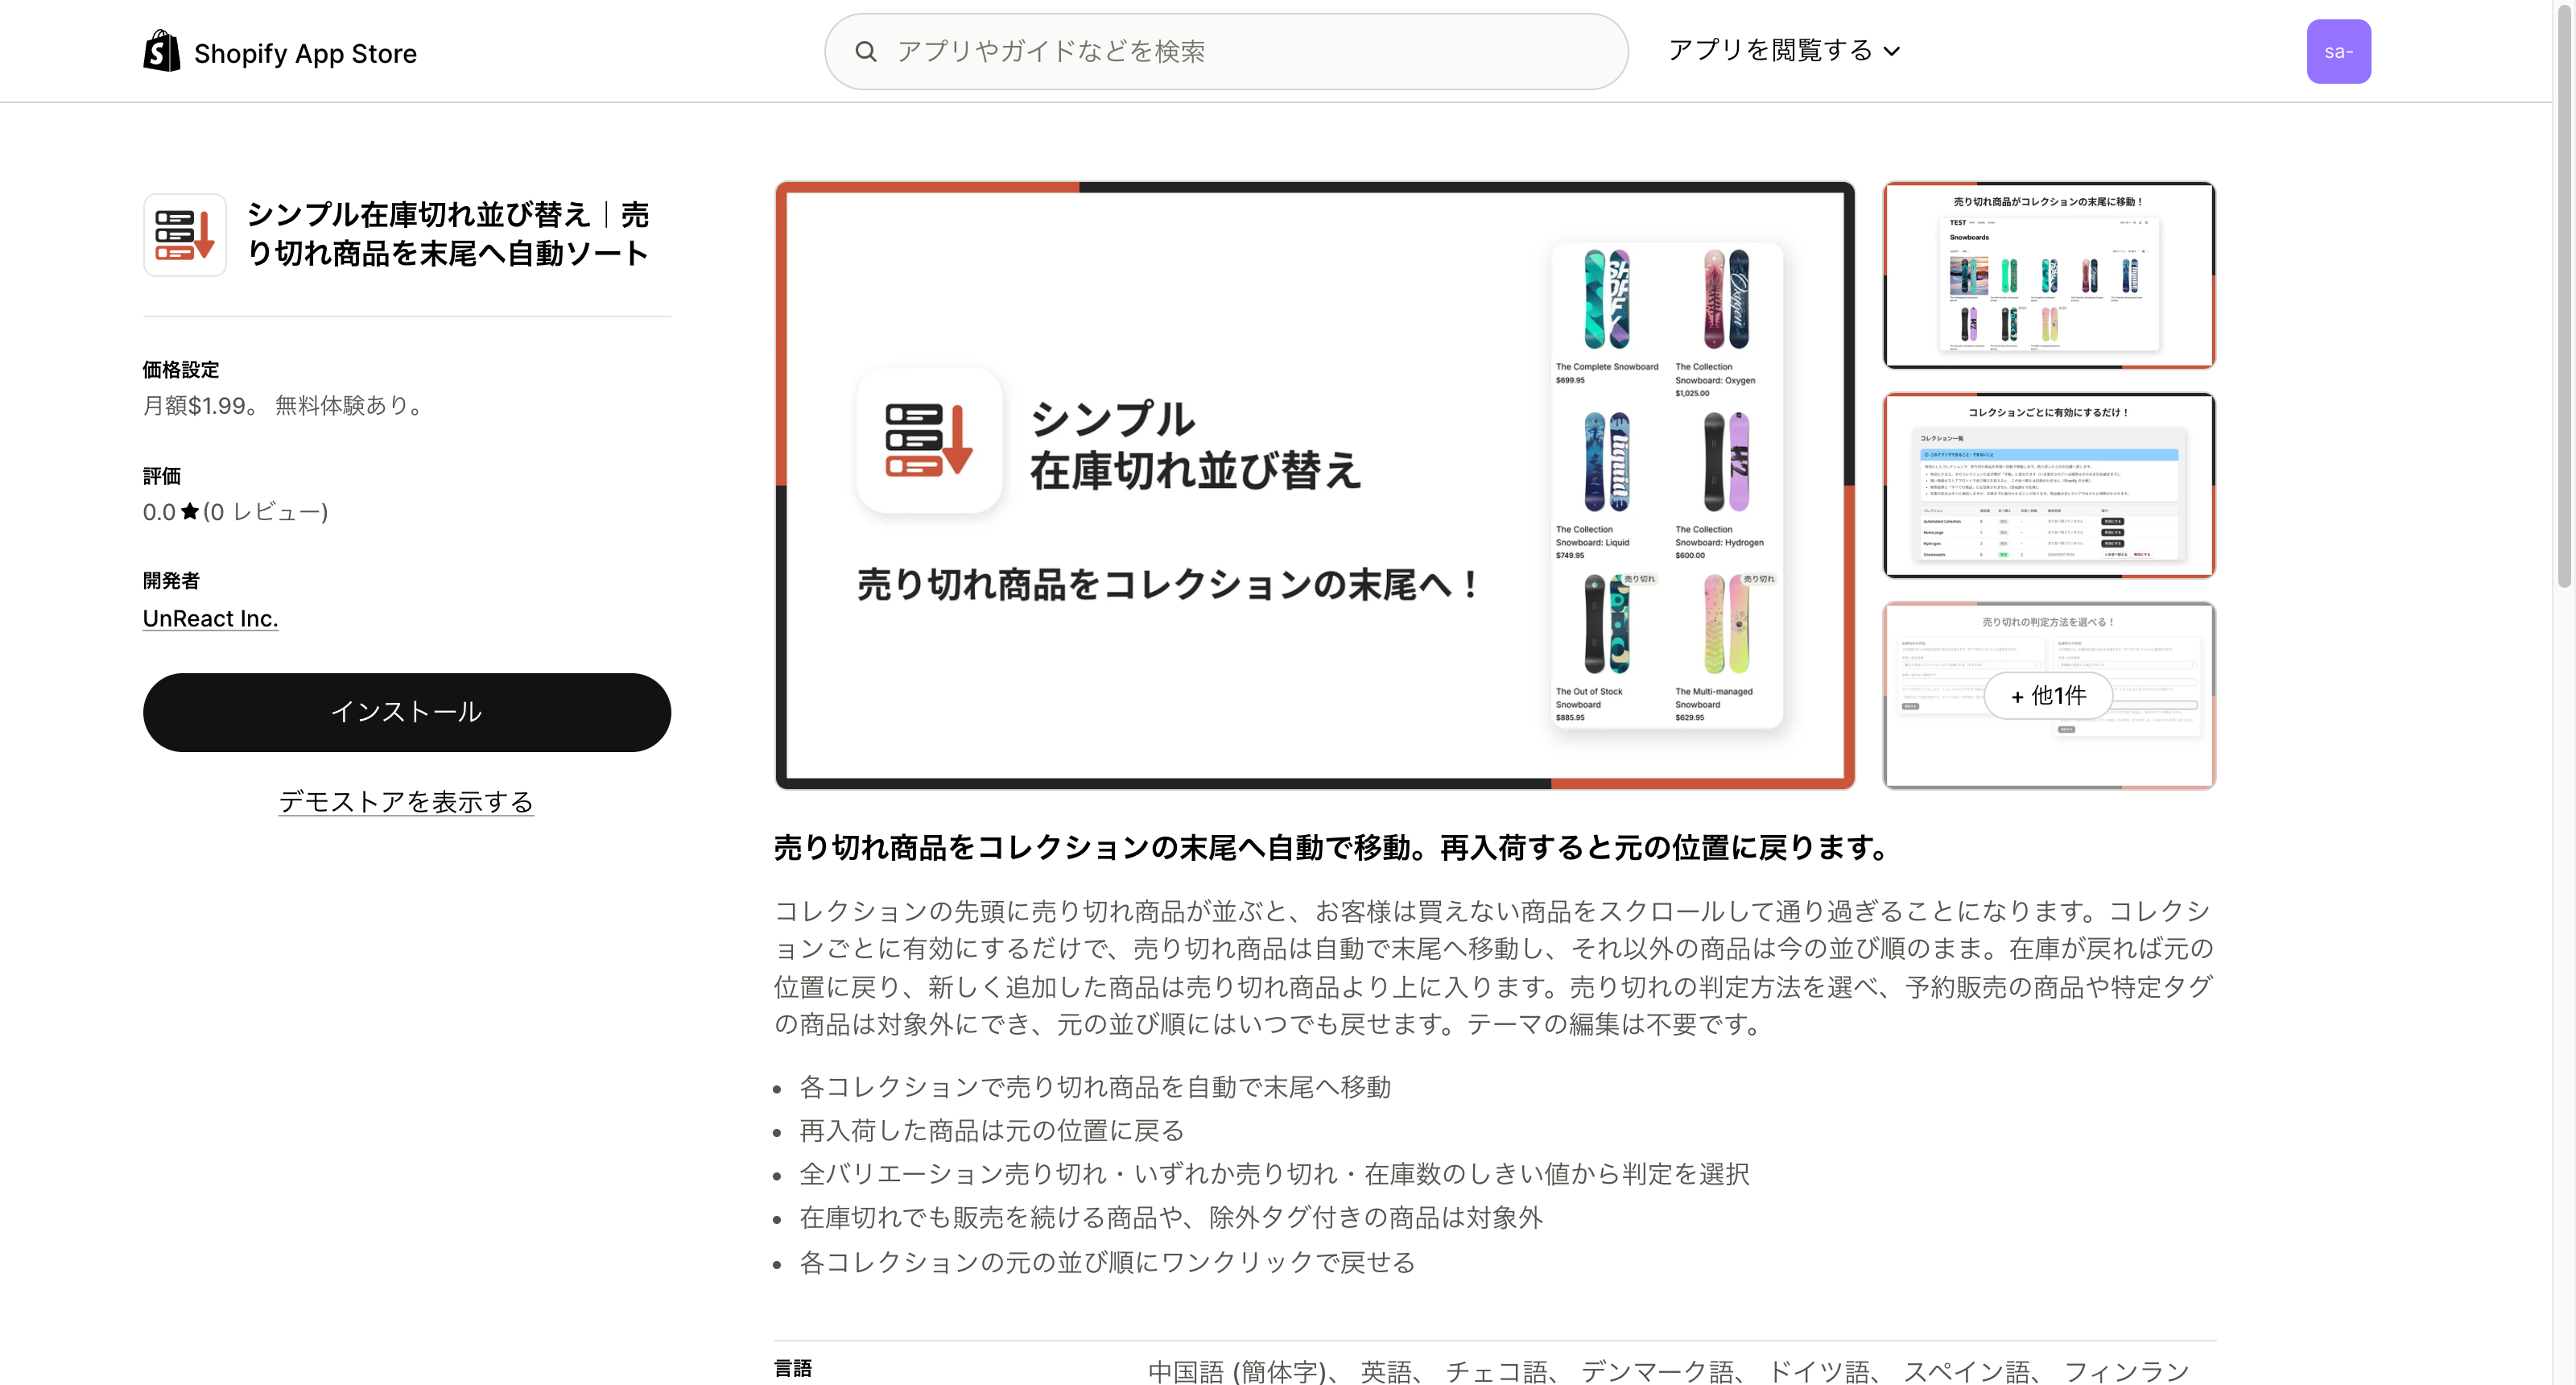Expand the アプリを閲覧する dropdown
Screen dimensions: 2576x1385
click(x=1784, y=50)
